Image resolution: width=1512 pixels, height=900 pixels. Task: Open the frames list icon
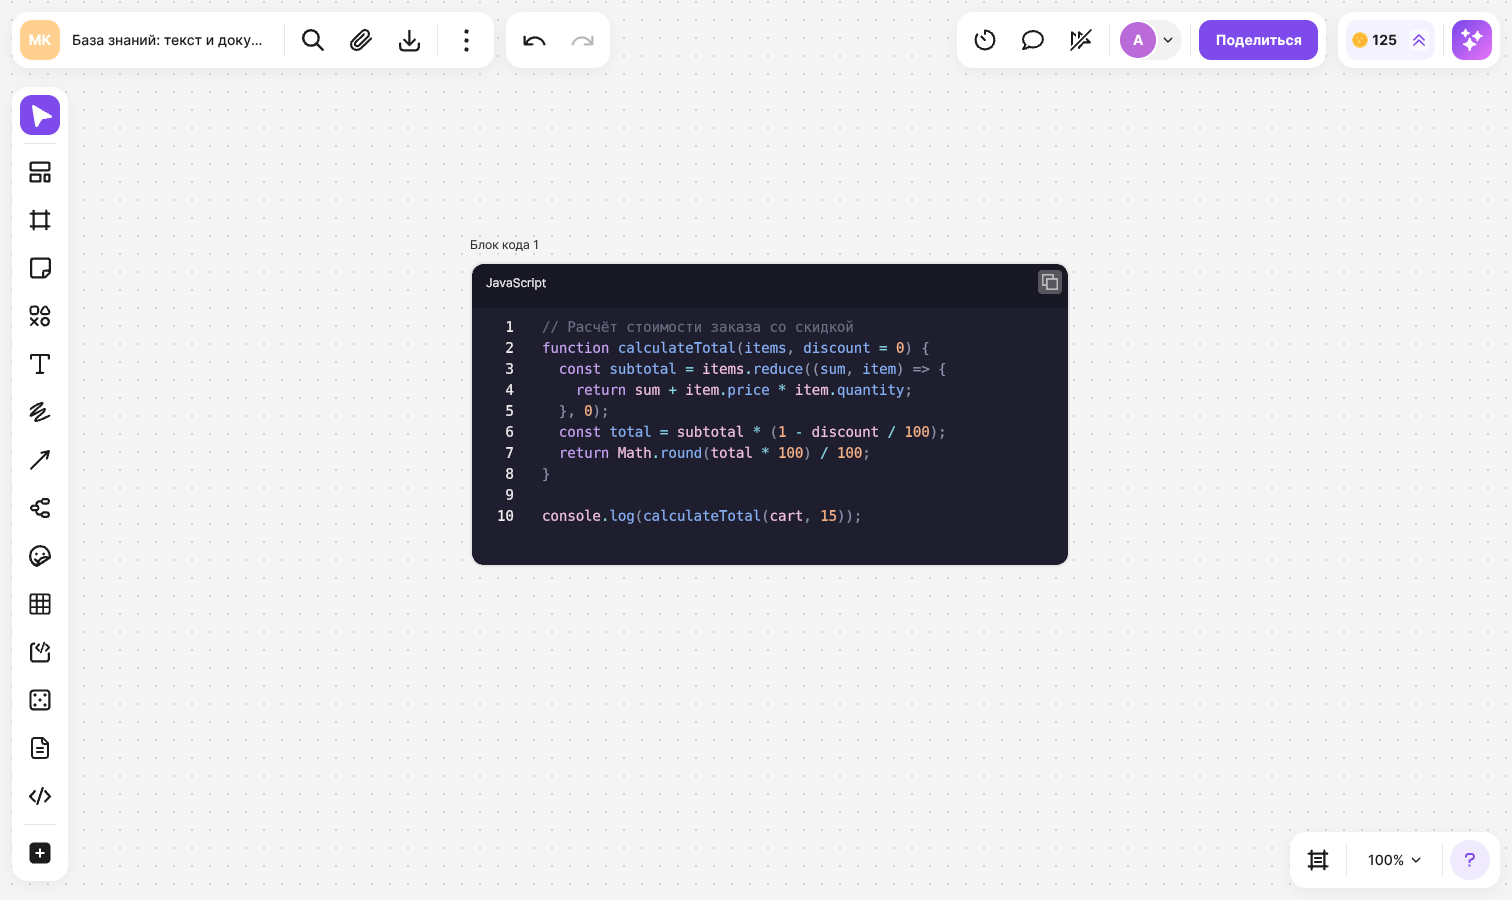coord(1318,860)
